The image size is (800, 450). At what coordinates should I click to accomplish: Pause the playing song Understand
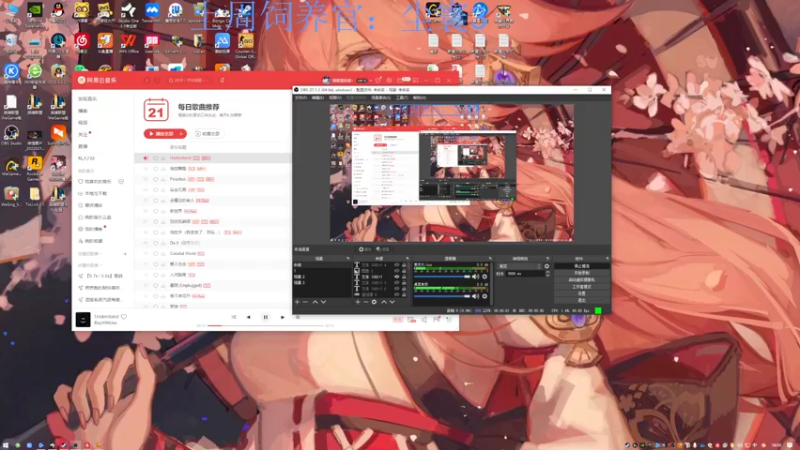265,317
